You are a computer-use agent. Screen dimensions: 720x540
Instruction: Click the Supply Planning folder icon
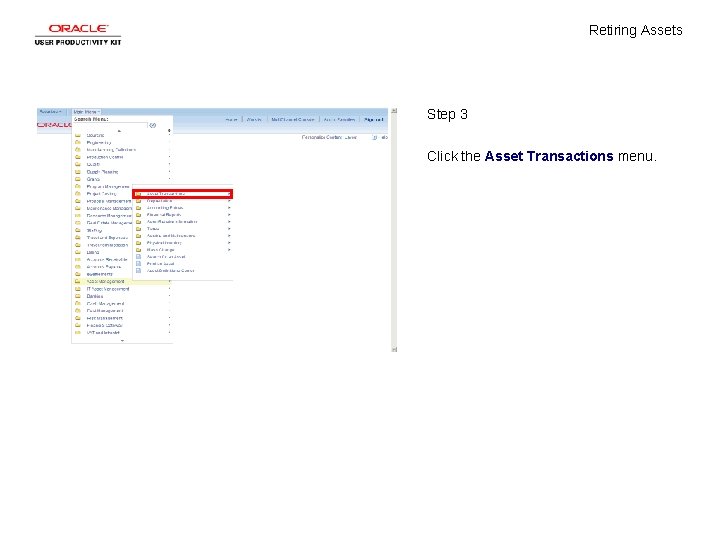tap(78, 172)
